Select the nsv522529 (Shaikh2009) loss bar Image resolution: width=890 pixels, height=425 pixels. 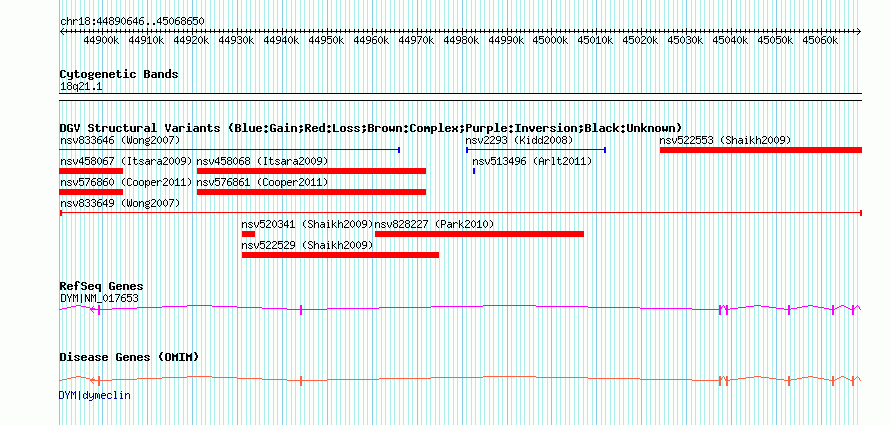click(x=340, y=255)
